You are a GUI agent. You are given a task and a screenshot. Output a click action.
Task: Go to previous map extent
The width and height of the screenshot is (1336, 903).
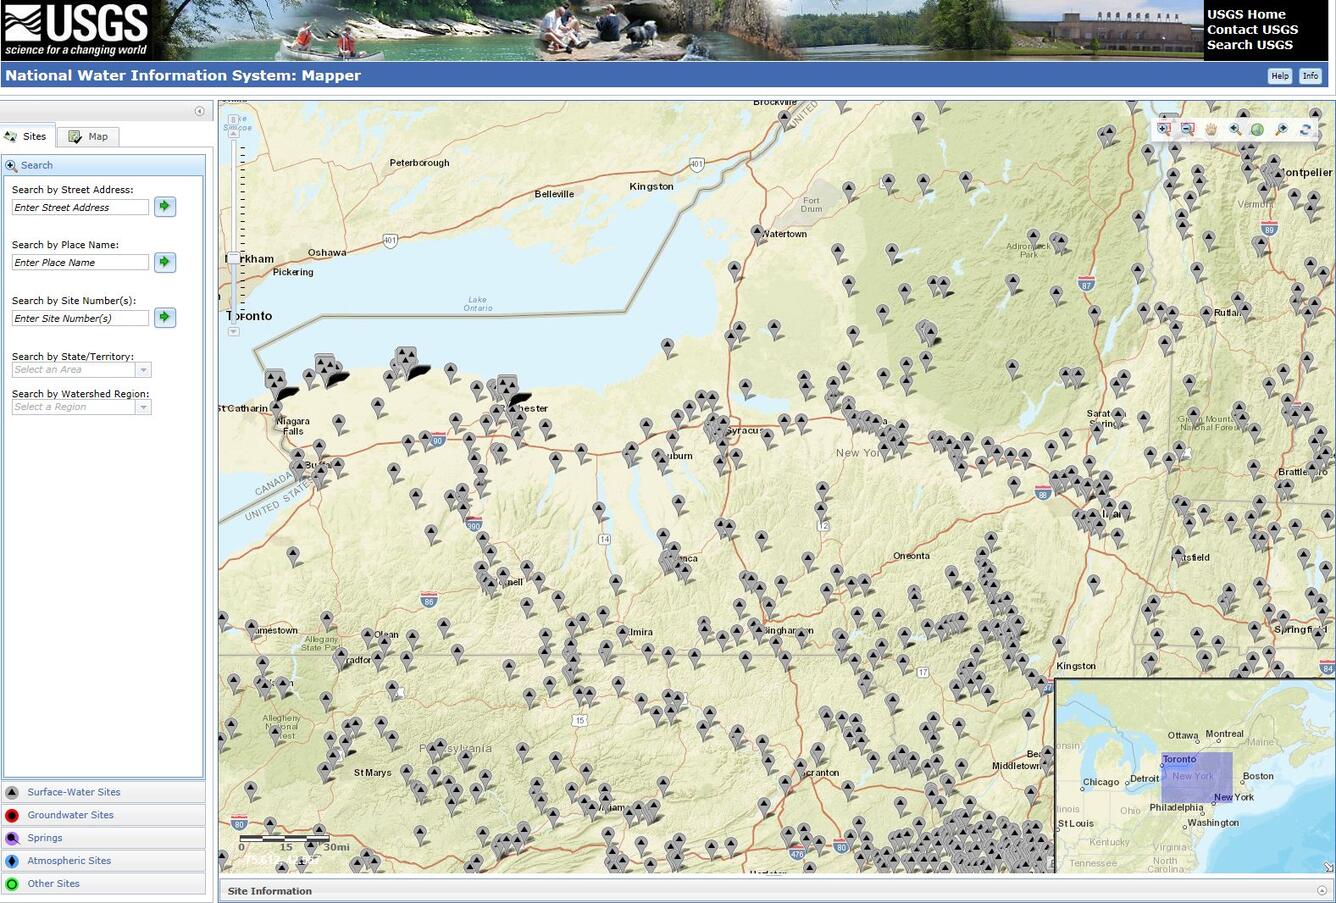pos(1235,129)
